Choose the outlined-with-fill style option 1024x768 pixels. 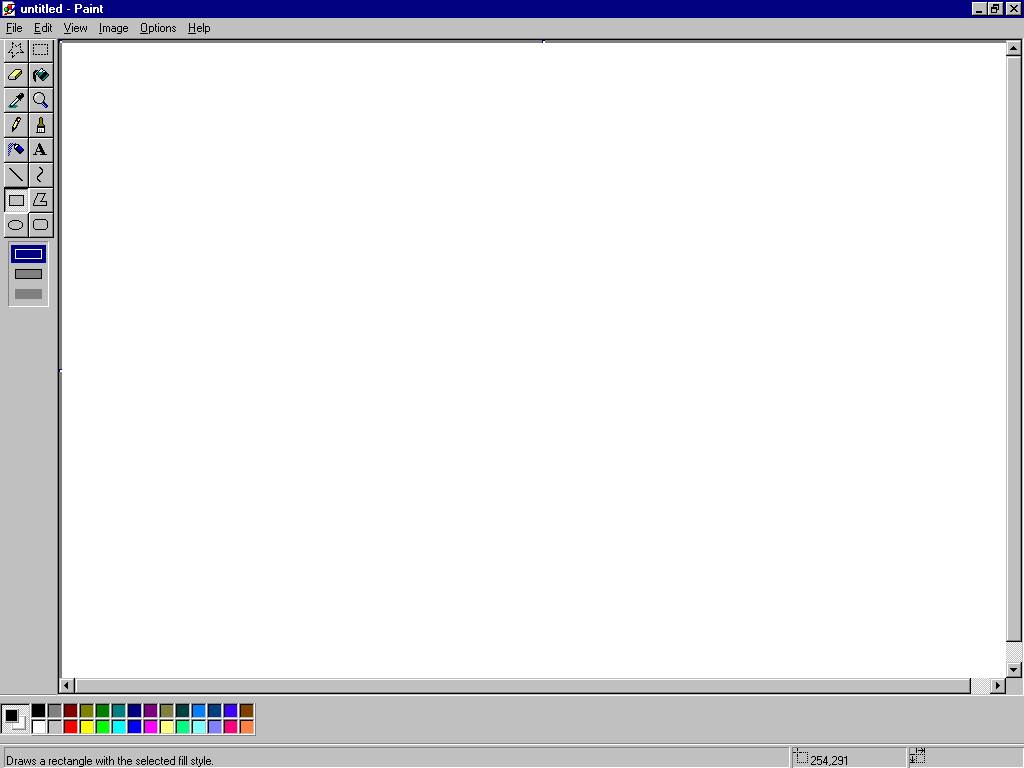[28, 274]
